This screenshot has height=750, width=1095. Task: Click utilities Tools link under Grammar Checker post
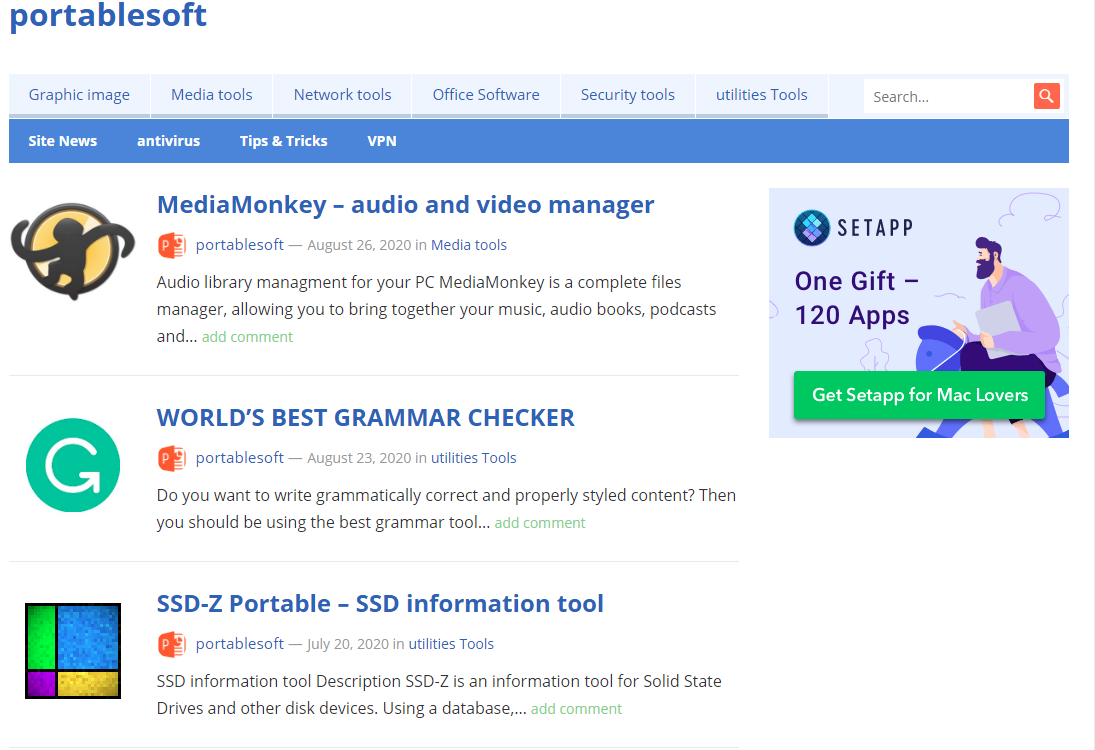click(x=473, y=458)
